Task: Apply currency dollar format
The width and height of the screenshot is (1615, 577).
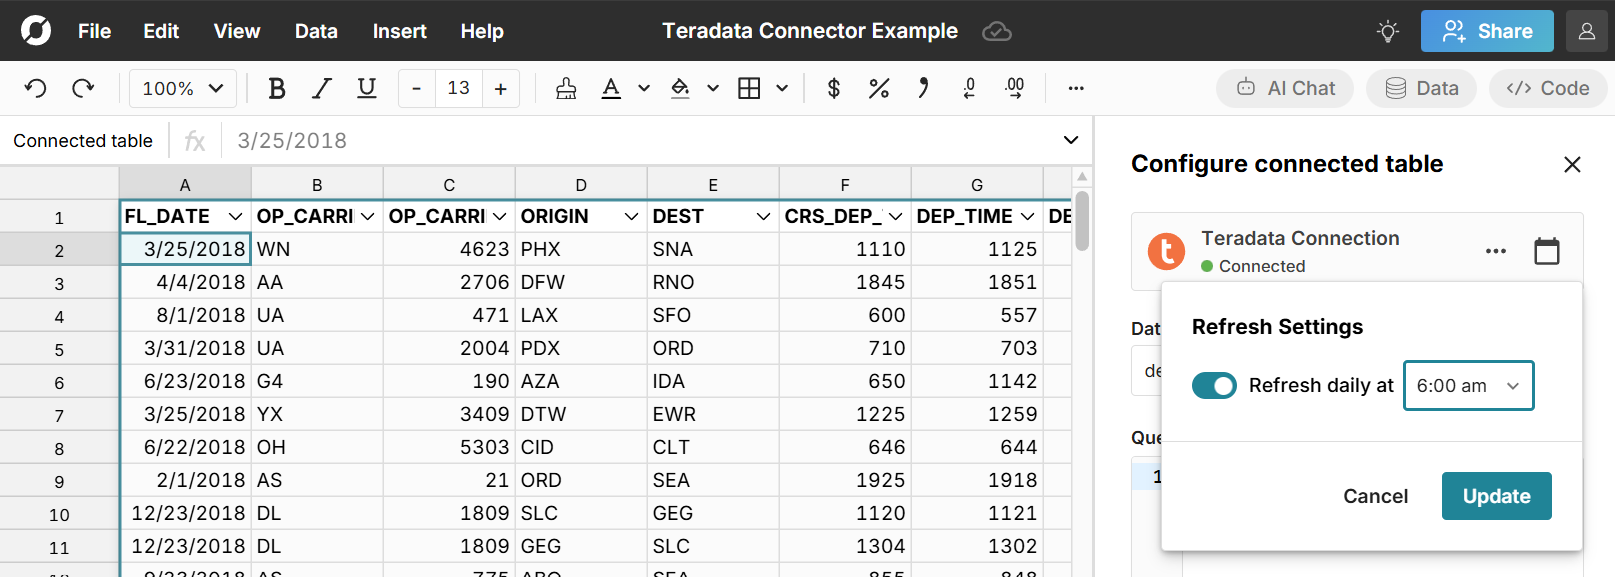Action: coord(834,88)
